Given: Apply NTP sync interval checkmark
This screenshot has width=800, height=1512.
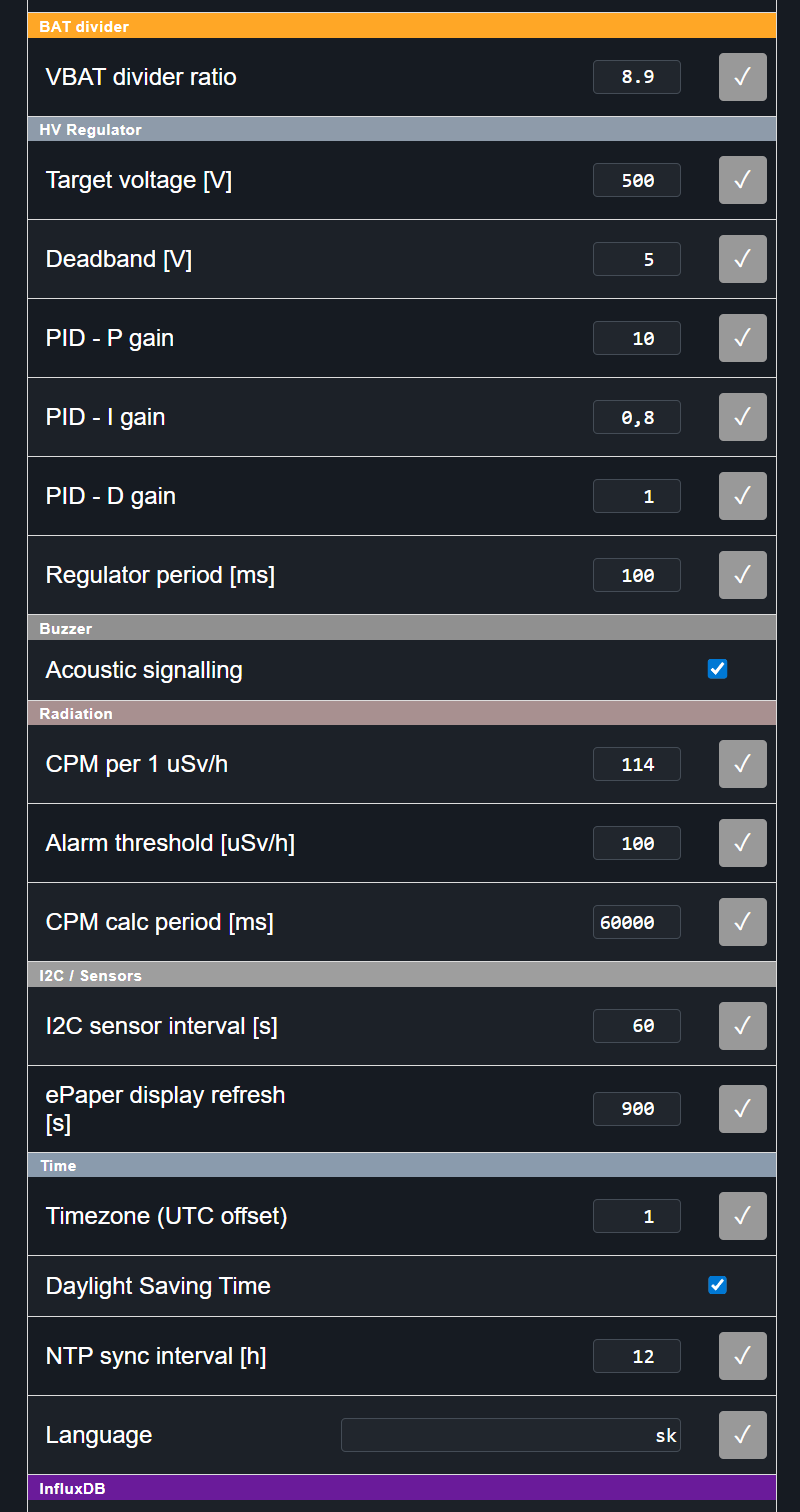Looking at the screenshot, I should [743, 1356].
